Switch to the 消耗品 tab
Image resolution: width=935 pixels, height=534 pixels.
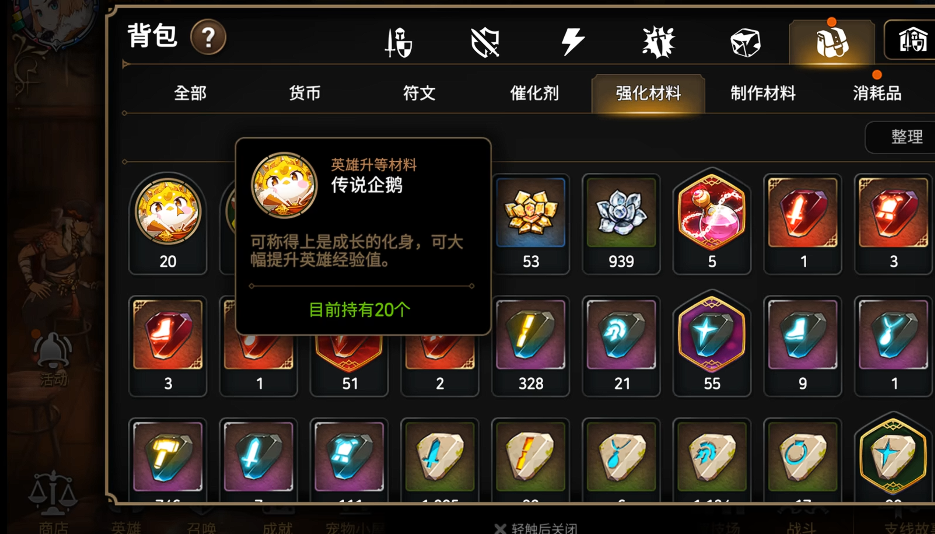(877, 93)
